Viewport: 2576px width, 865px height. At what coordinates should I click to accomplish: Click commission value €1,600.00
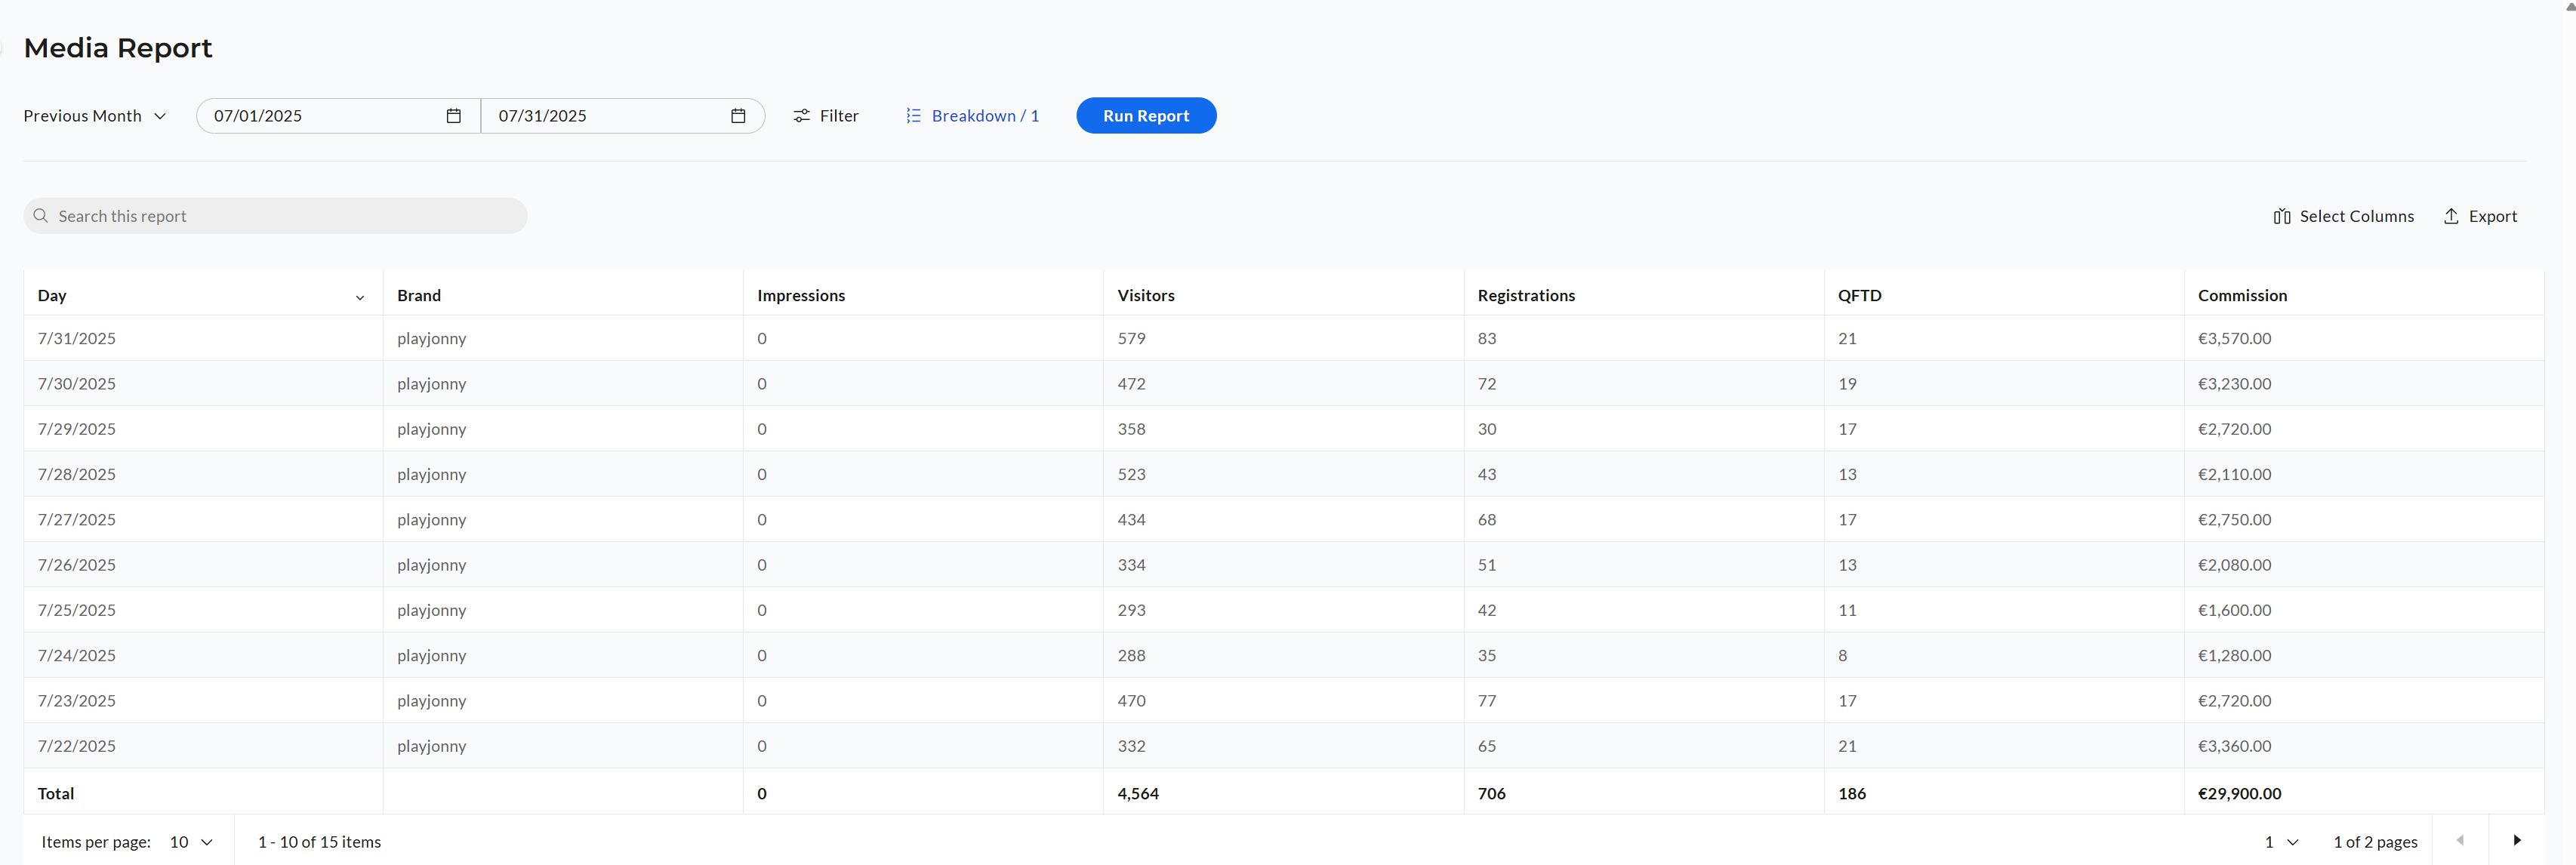pyautogui.click(x=2234, y=610)
